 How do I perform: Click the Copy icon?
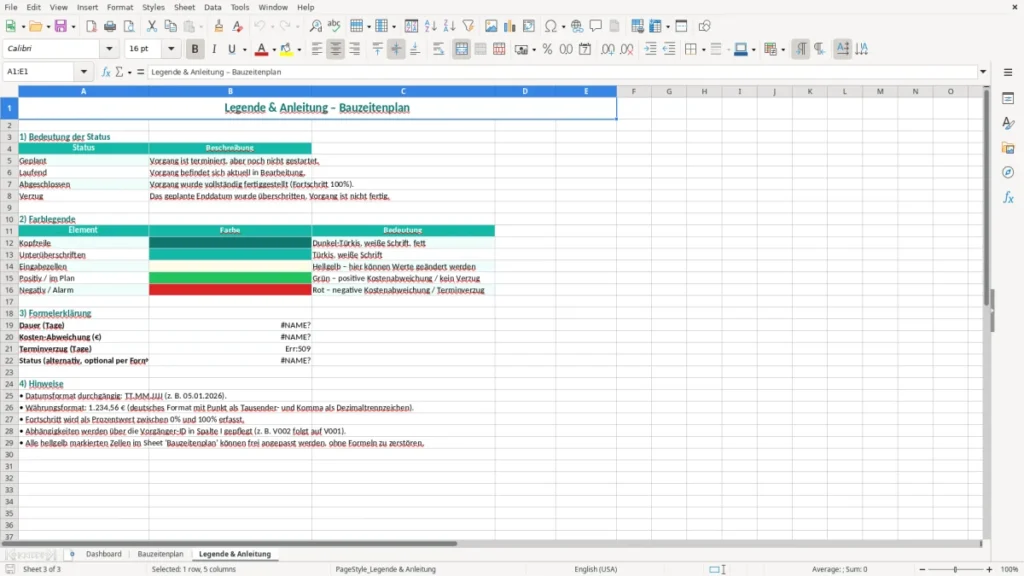(170, 26)
